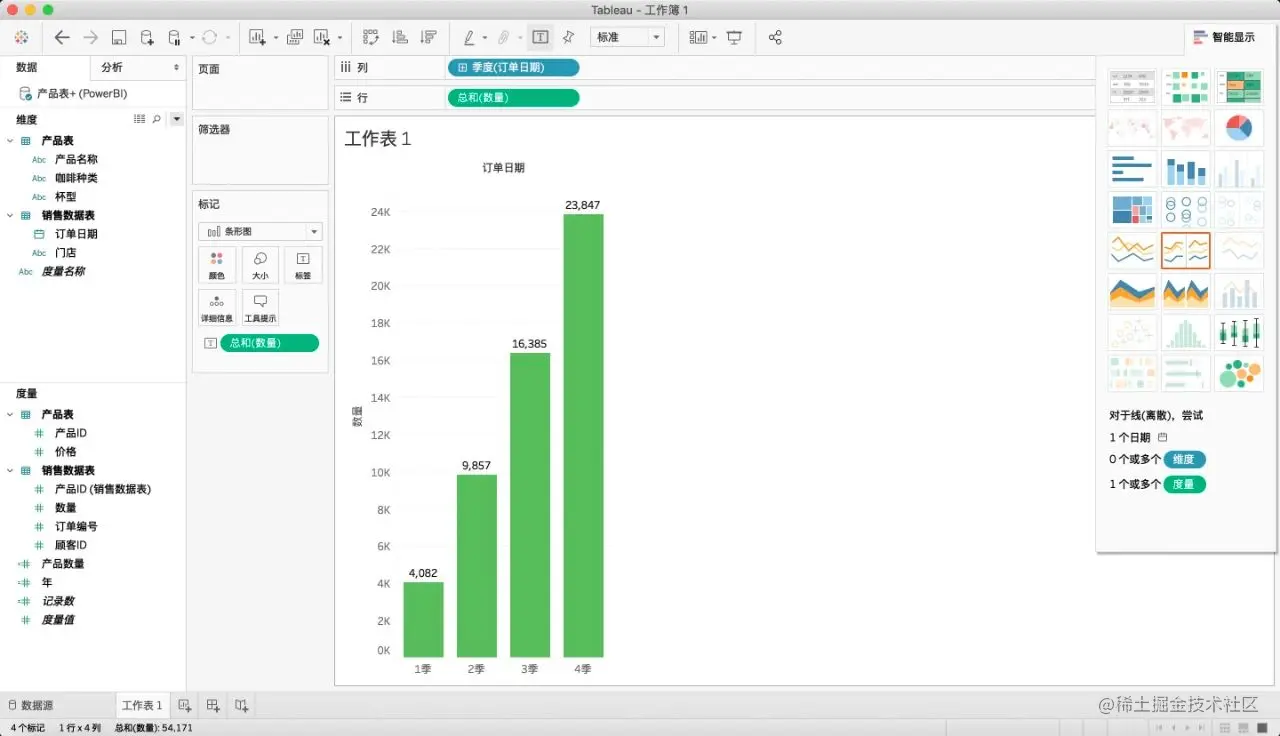Click the pause auto updates icon
Image resolution: width=1280 pixels, height=736 pixels.
click(174, 37)
